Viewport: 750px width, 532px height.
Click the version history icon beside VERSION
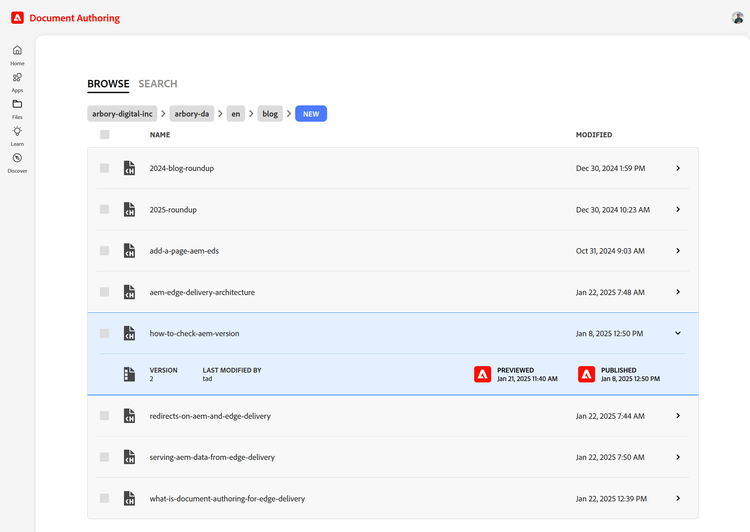pyautogui.click(x=129, y=374)
